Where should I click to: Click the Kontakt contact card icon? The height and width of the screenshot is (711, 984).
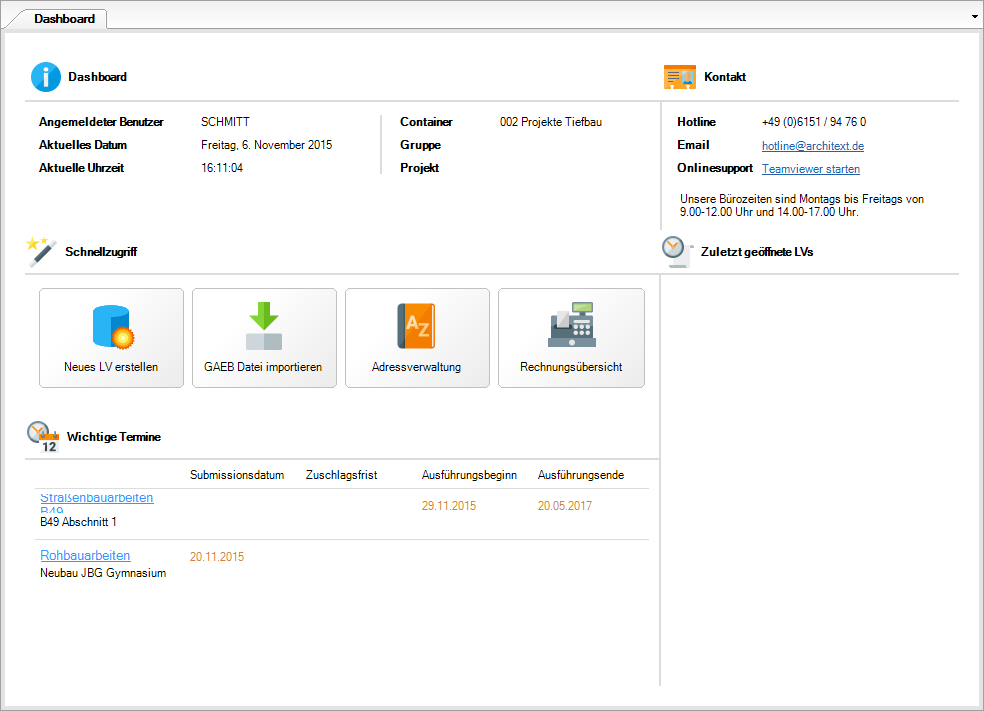click(680, 77)
